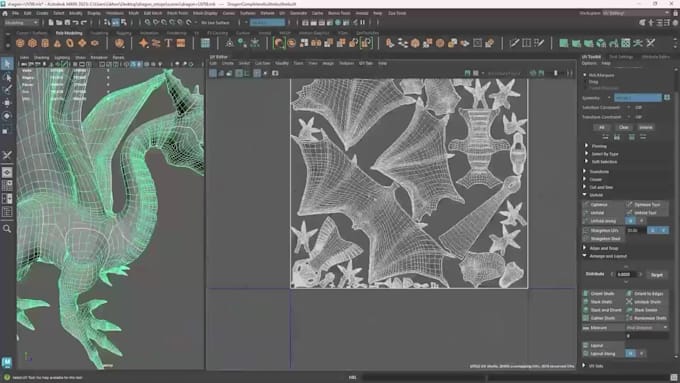The height and width of the screenshot is (383, 680).
Task: Switch to the Poly Modeling shelf tab
Action: (69, 33)
